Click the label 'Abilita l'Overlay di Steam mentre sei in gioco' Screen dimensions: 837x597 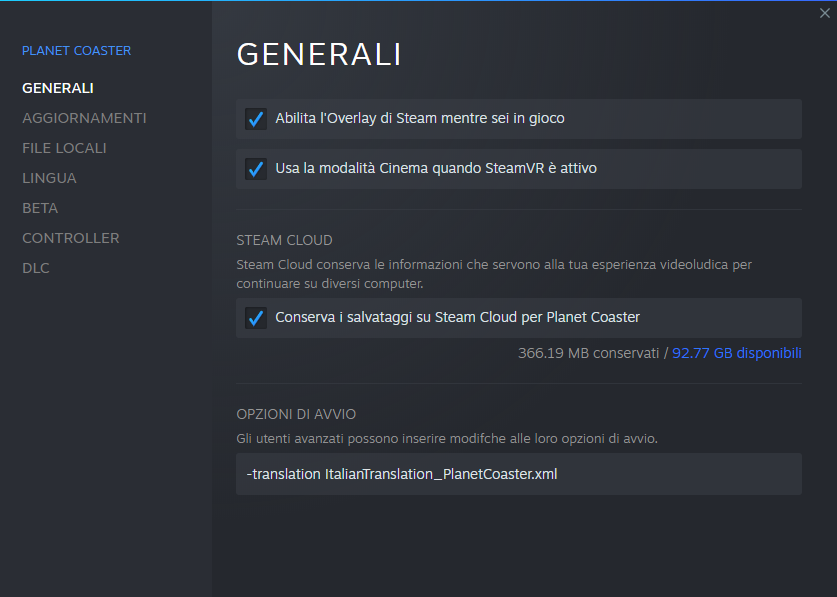420,118
